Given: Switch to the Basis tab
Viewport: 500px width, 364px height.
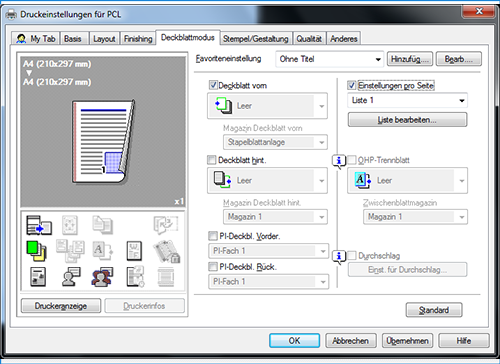Looking at the screenshot, I should [73, 39].
